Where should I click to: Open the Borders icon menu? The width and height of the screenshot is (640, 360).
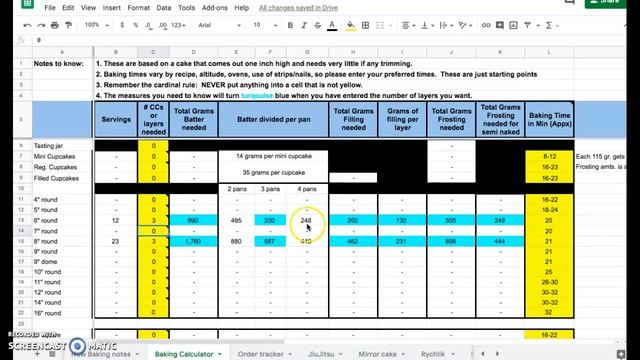tap(365, 25)
